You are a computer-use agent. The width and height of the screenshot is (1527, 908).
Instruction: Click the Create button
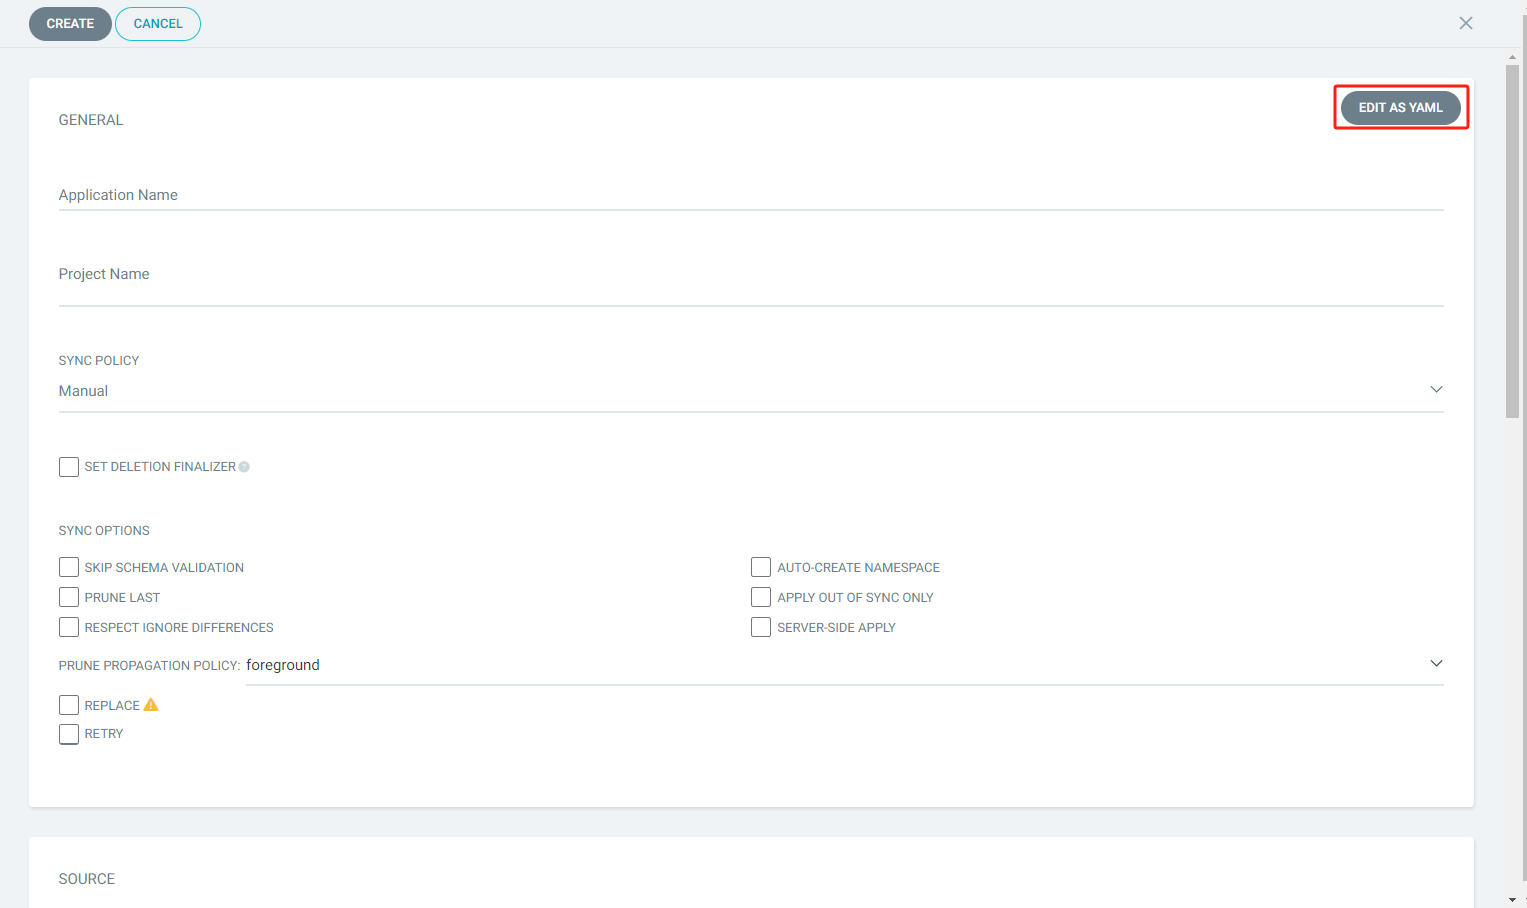[x=70, y=23]
